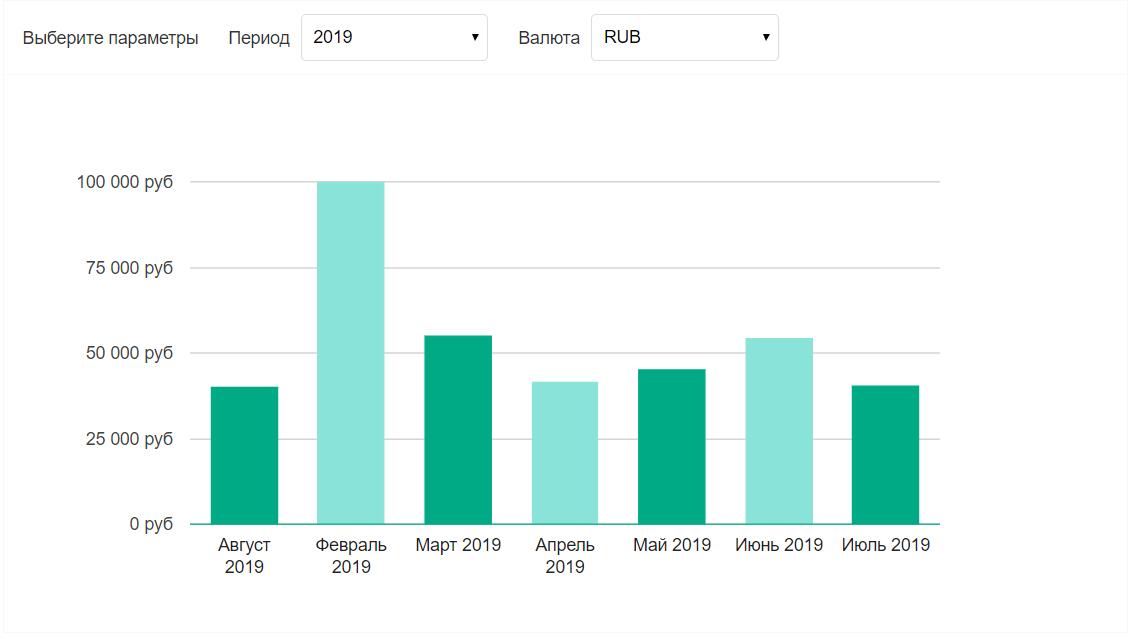This screenshot has width=1130, height=638.
Task: Select the light Апрель 2019 bar
Action: click(565, 450)
